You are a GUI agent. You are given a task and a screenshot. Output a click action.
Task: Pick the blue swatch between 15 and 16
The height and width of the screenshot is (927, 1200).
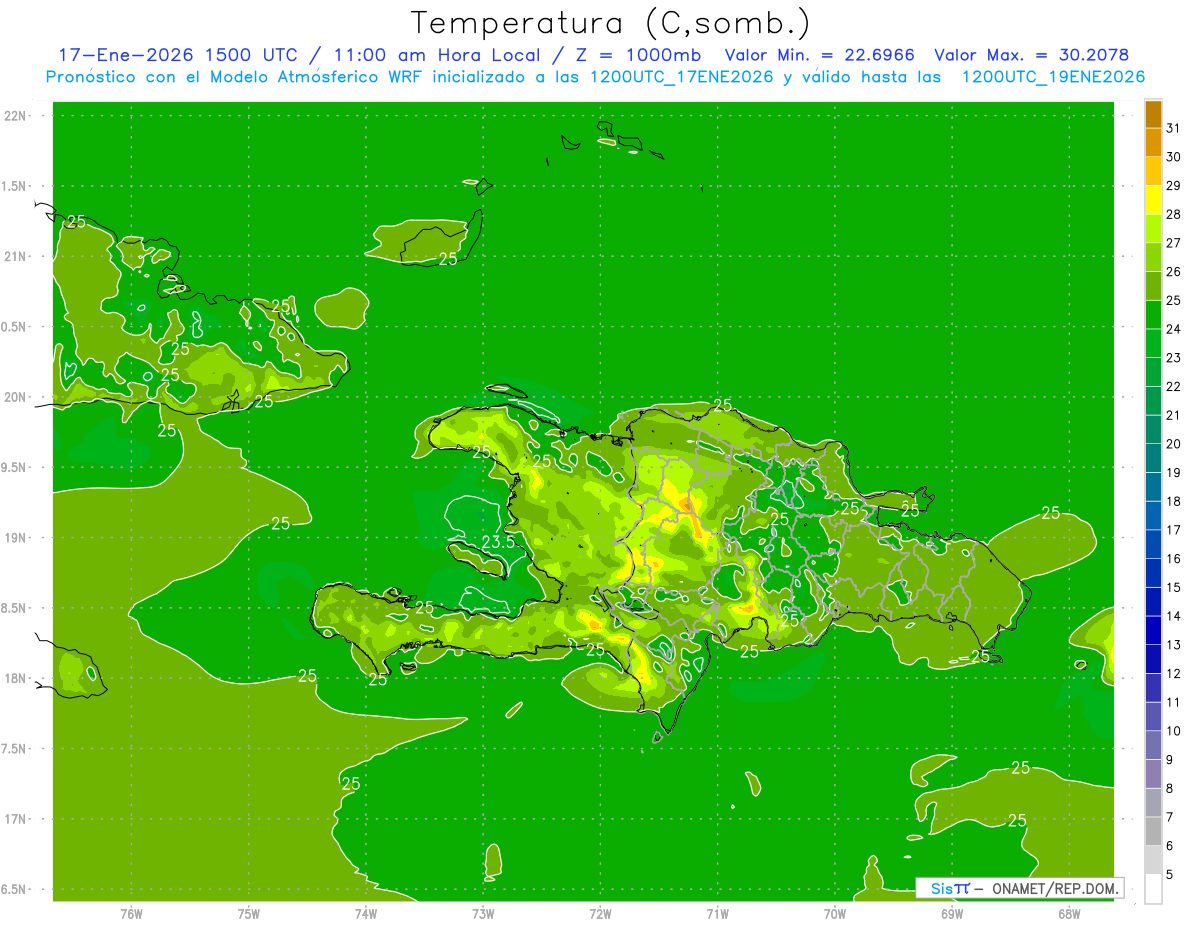pyautogui.click(x=1153, y=573)
